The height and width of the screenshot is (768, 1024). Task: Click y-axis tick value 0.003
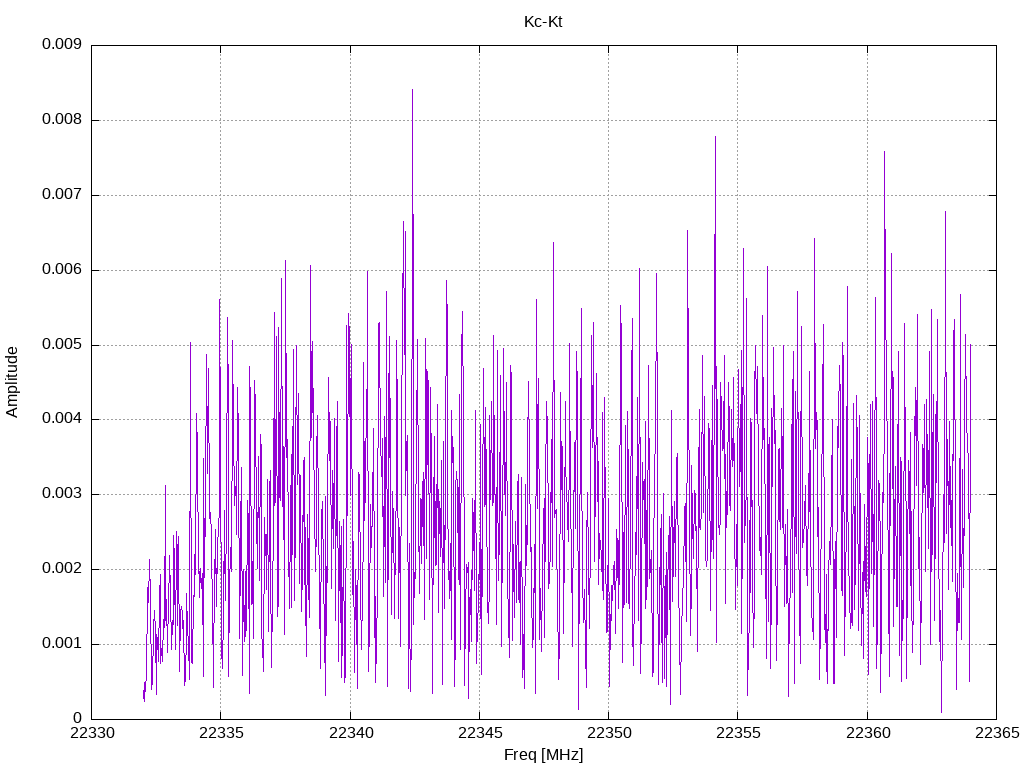[62, 494]
